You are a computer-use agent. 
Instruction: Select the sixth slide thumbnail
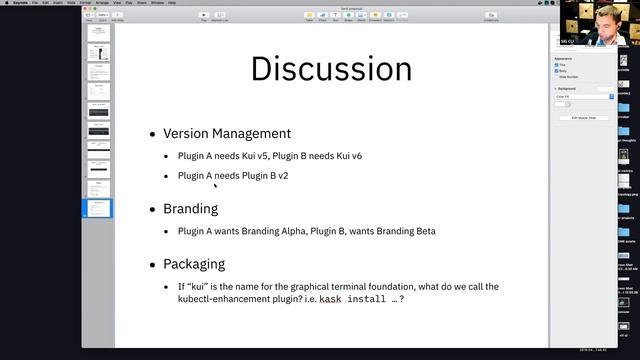(x=99, y=131)
